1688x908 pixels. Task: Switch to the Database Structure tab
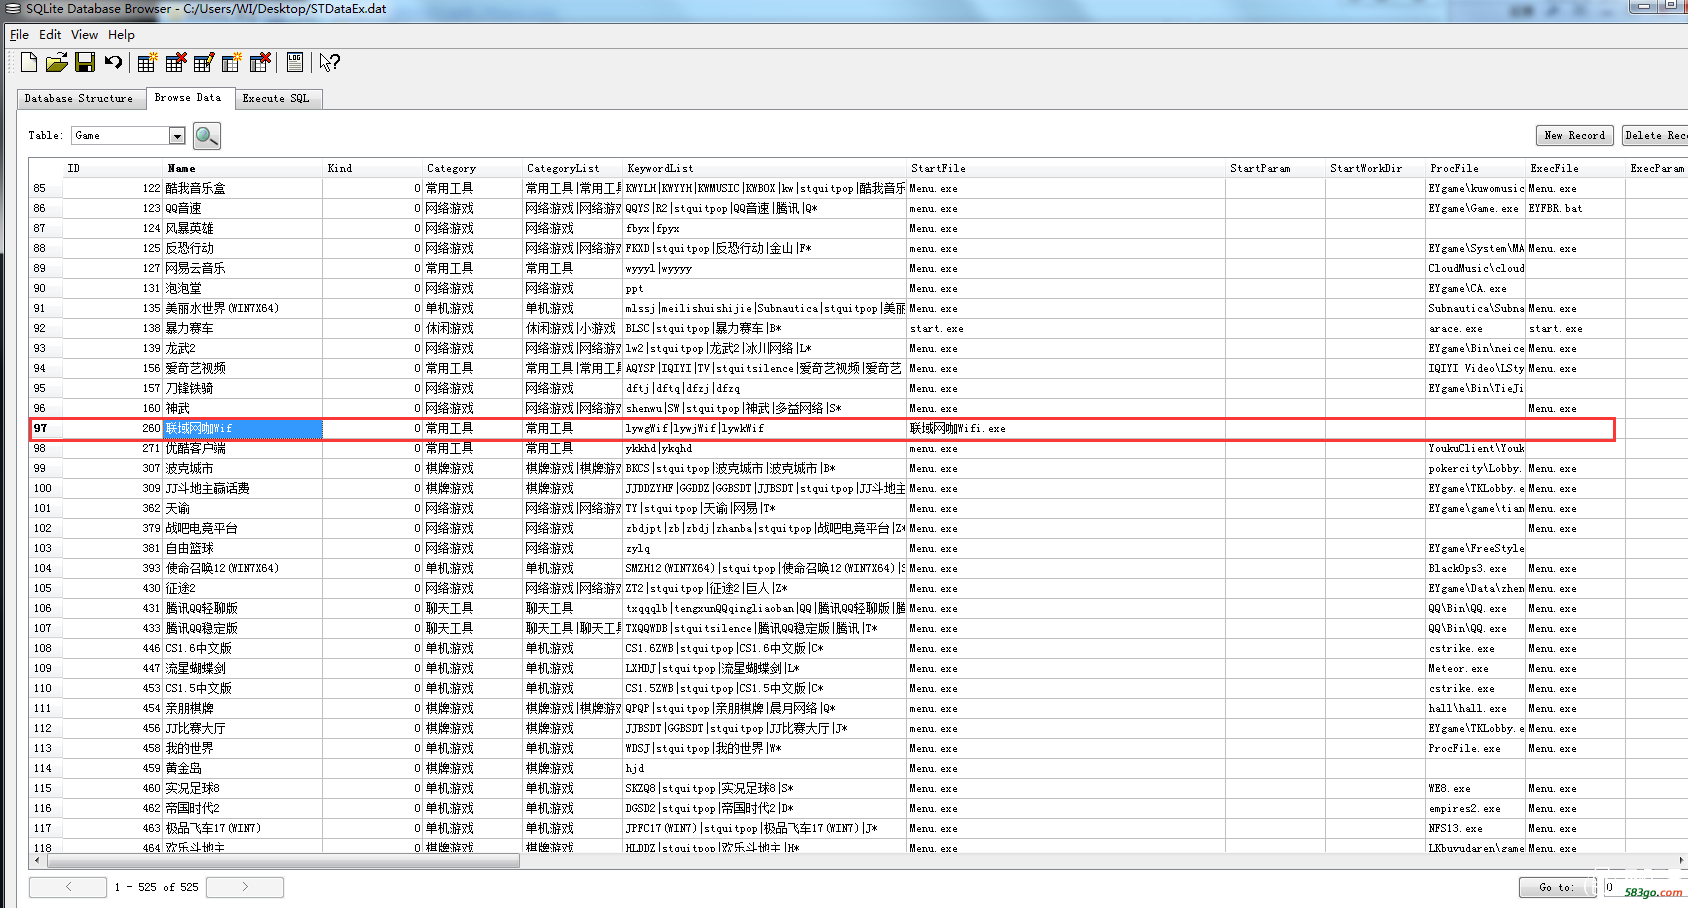(79, 98)
